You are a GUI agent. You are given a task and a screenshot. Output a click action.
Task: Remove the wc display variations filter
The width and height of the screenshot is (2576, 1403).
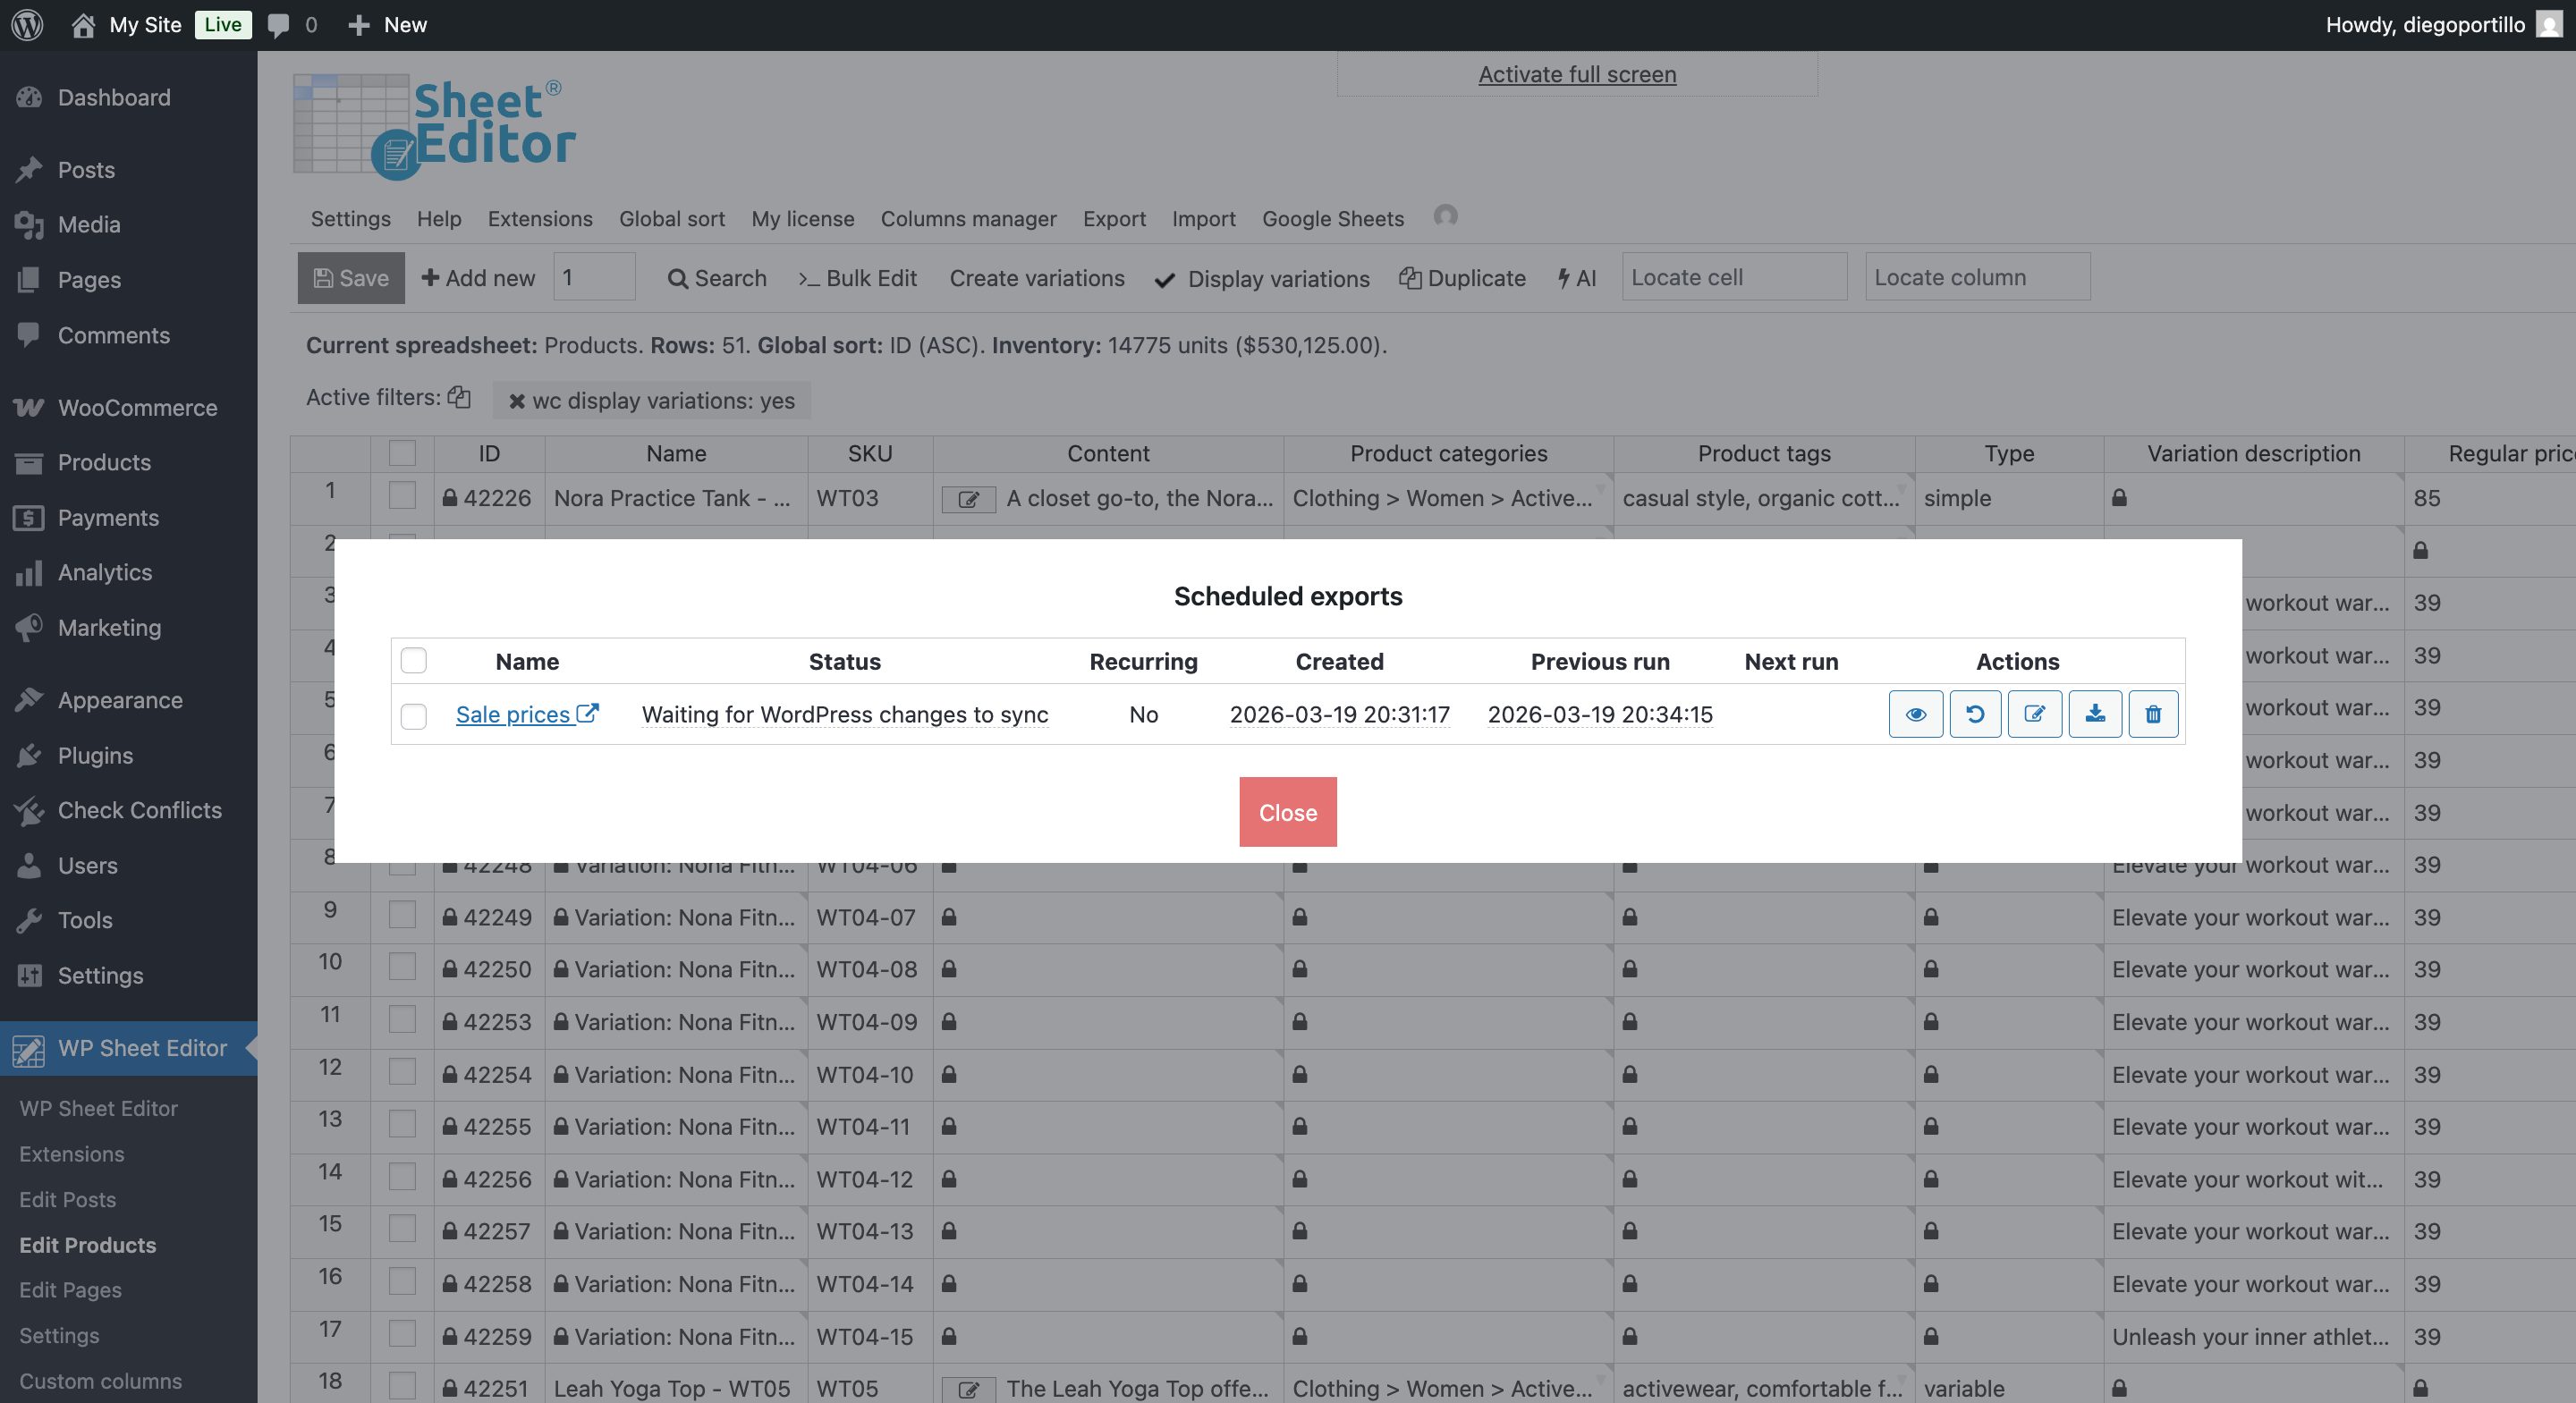tap(517, 400)
